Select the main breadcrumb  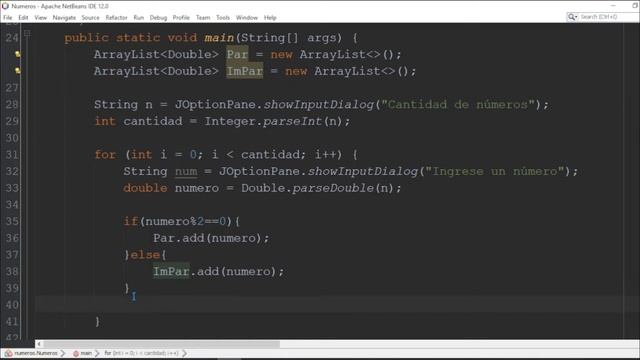86,353
